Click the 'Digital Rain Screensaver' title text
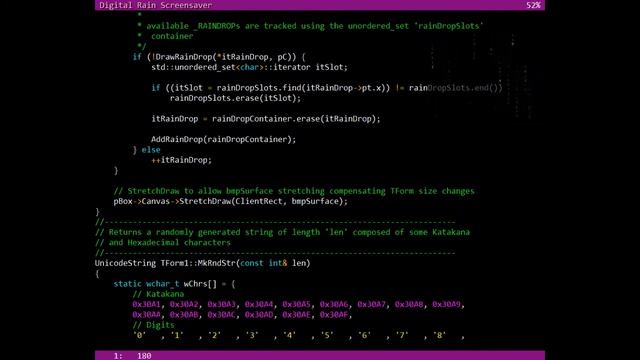Screen dimensions: 640x360 coord(156,5)
